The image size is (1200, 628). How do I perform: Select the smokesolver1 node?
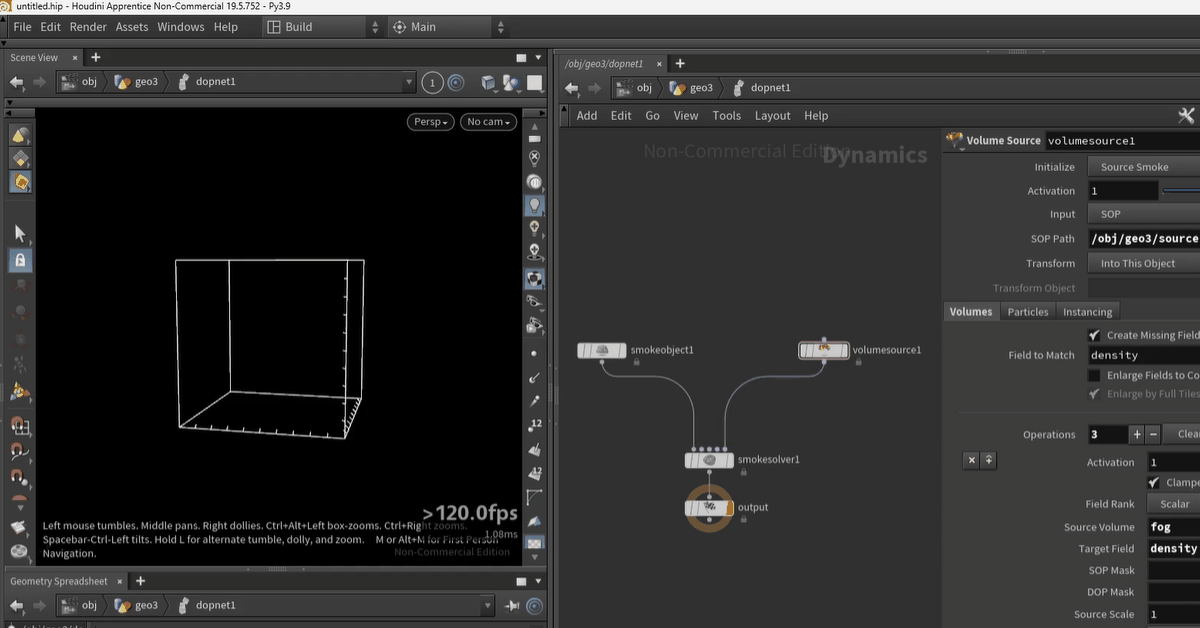coord(709,460)
